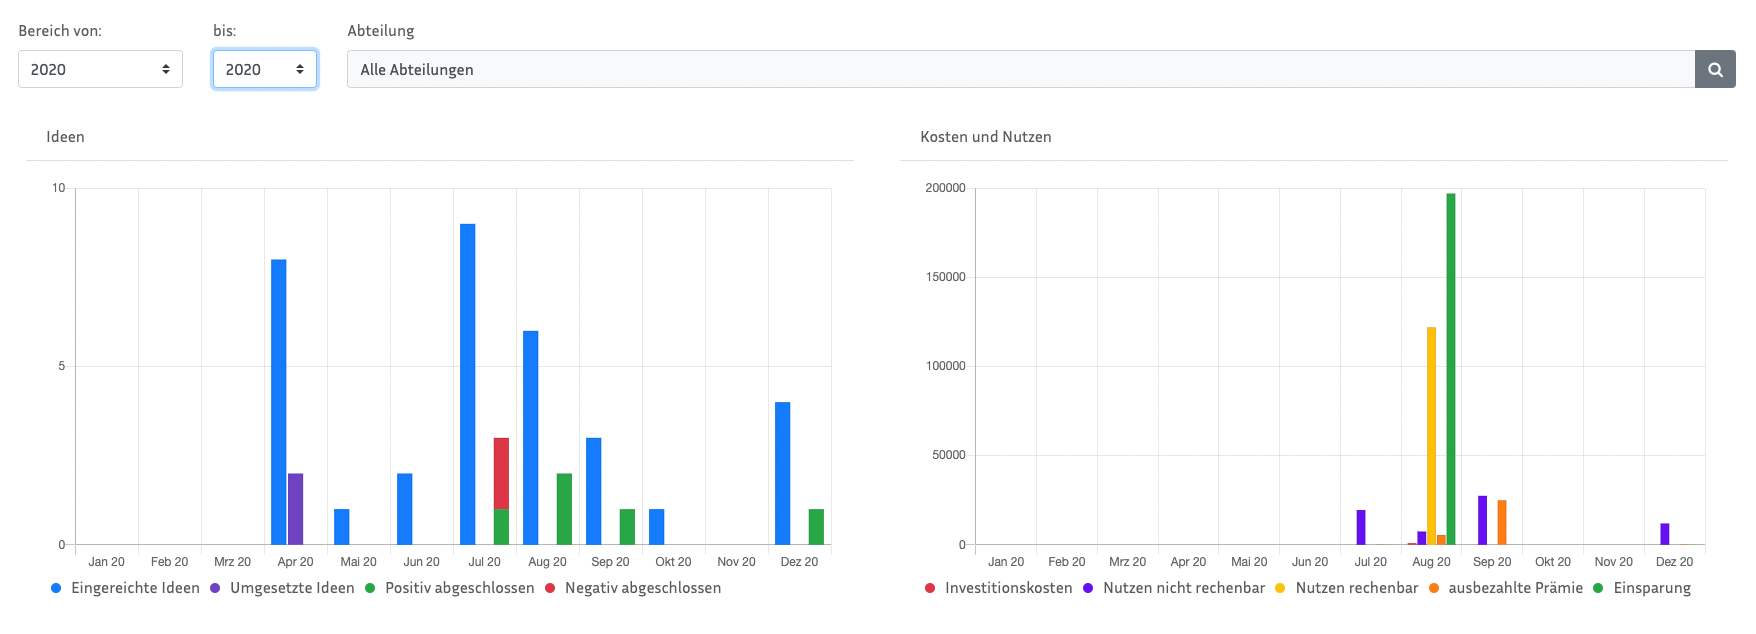Click the search magnifier button
This screenshot has width=1756, height=634.
(x=1715, y=69)
